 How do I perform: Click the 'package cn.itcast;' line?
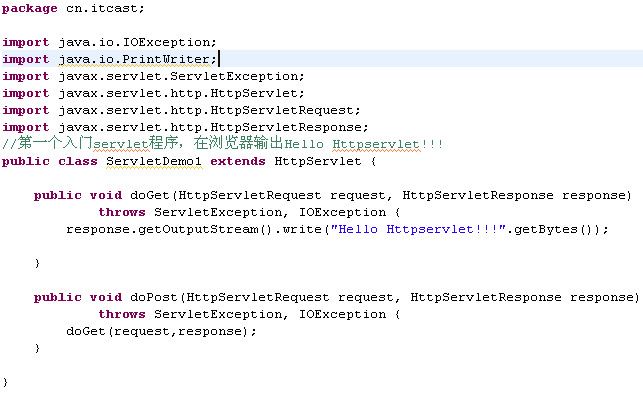point(73,8)
